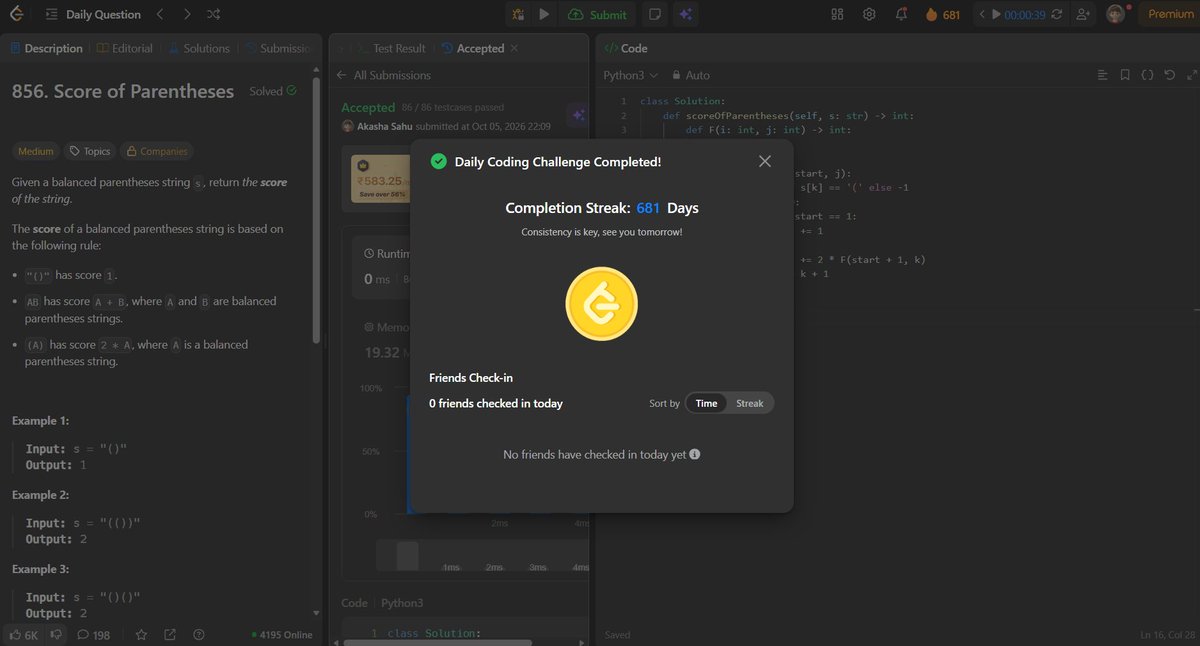Click the LeetCode coin in the dialog
The height and width of the screenshot is (646, 1200).
click(602, 304)
